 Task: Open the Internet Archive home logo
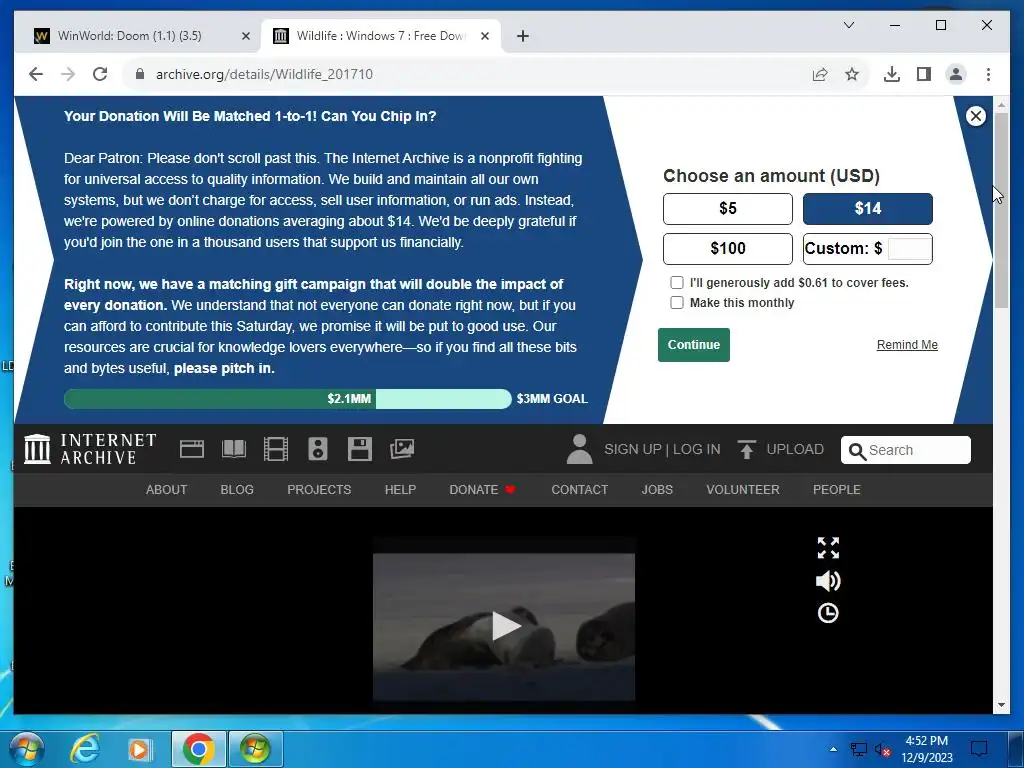click(90, 449)
